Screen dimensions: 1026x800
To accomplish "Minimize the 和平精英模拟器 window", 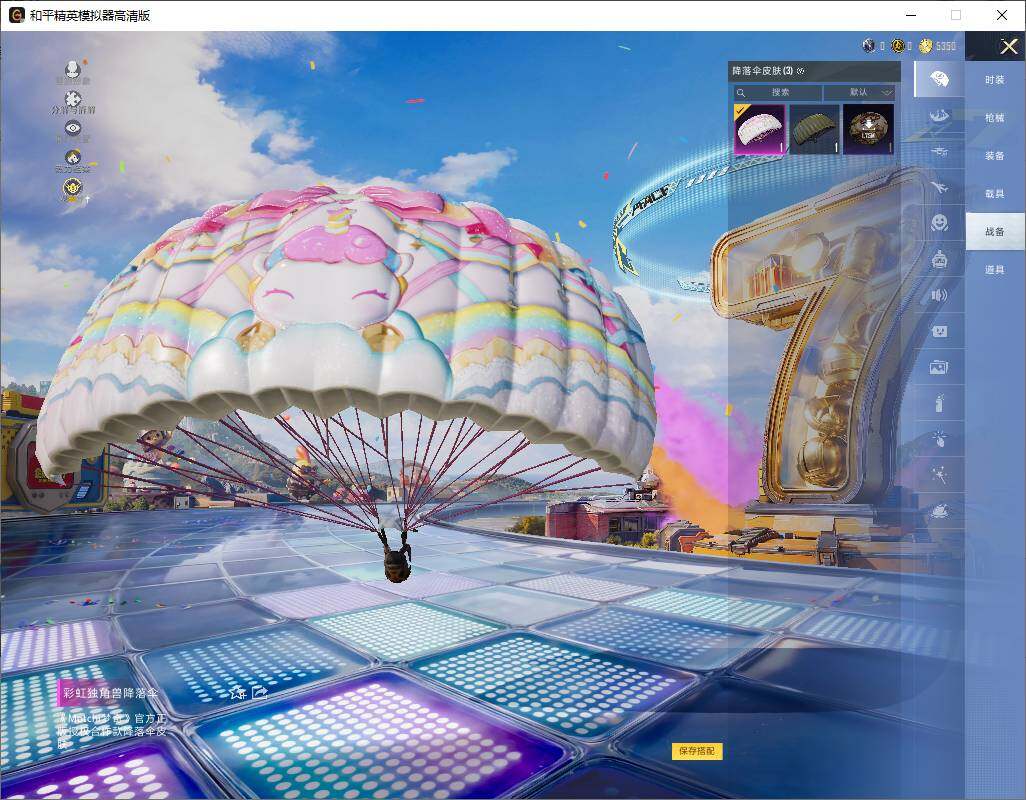I will 911,15.
